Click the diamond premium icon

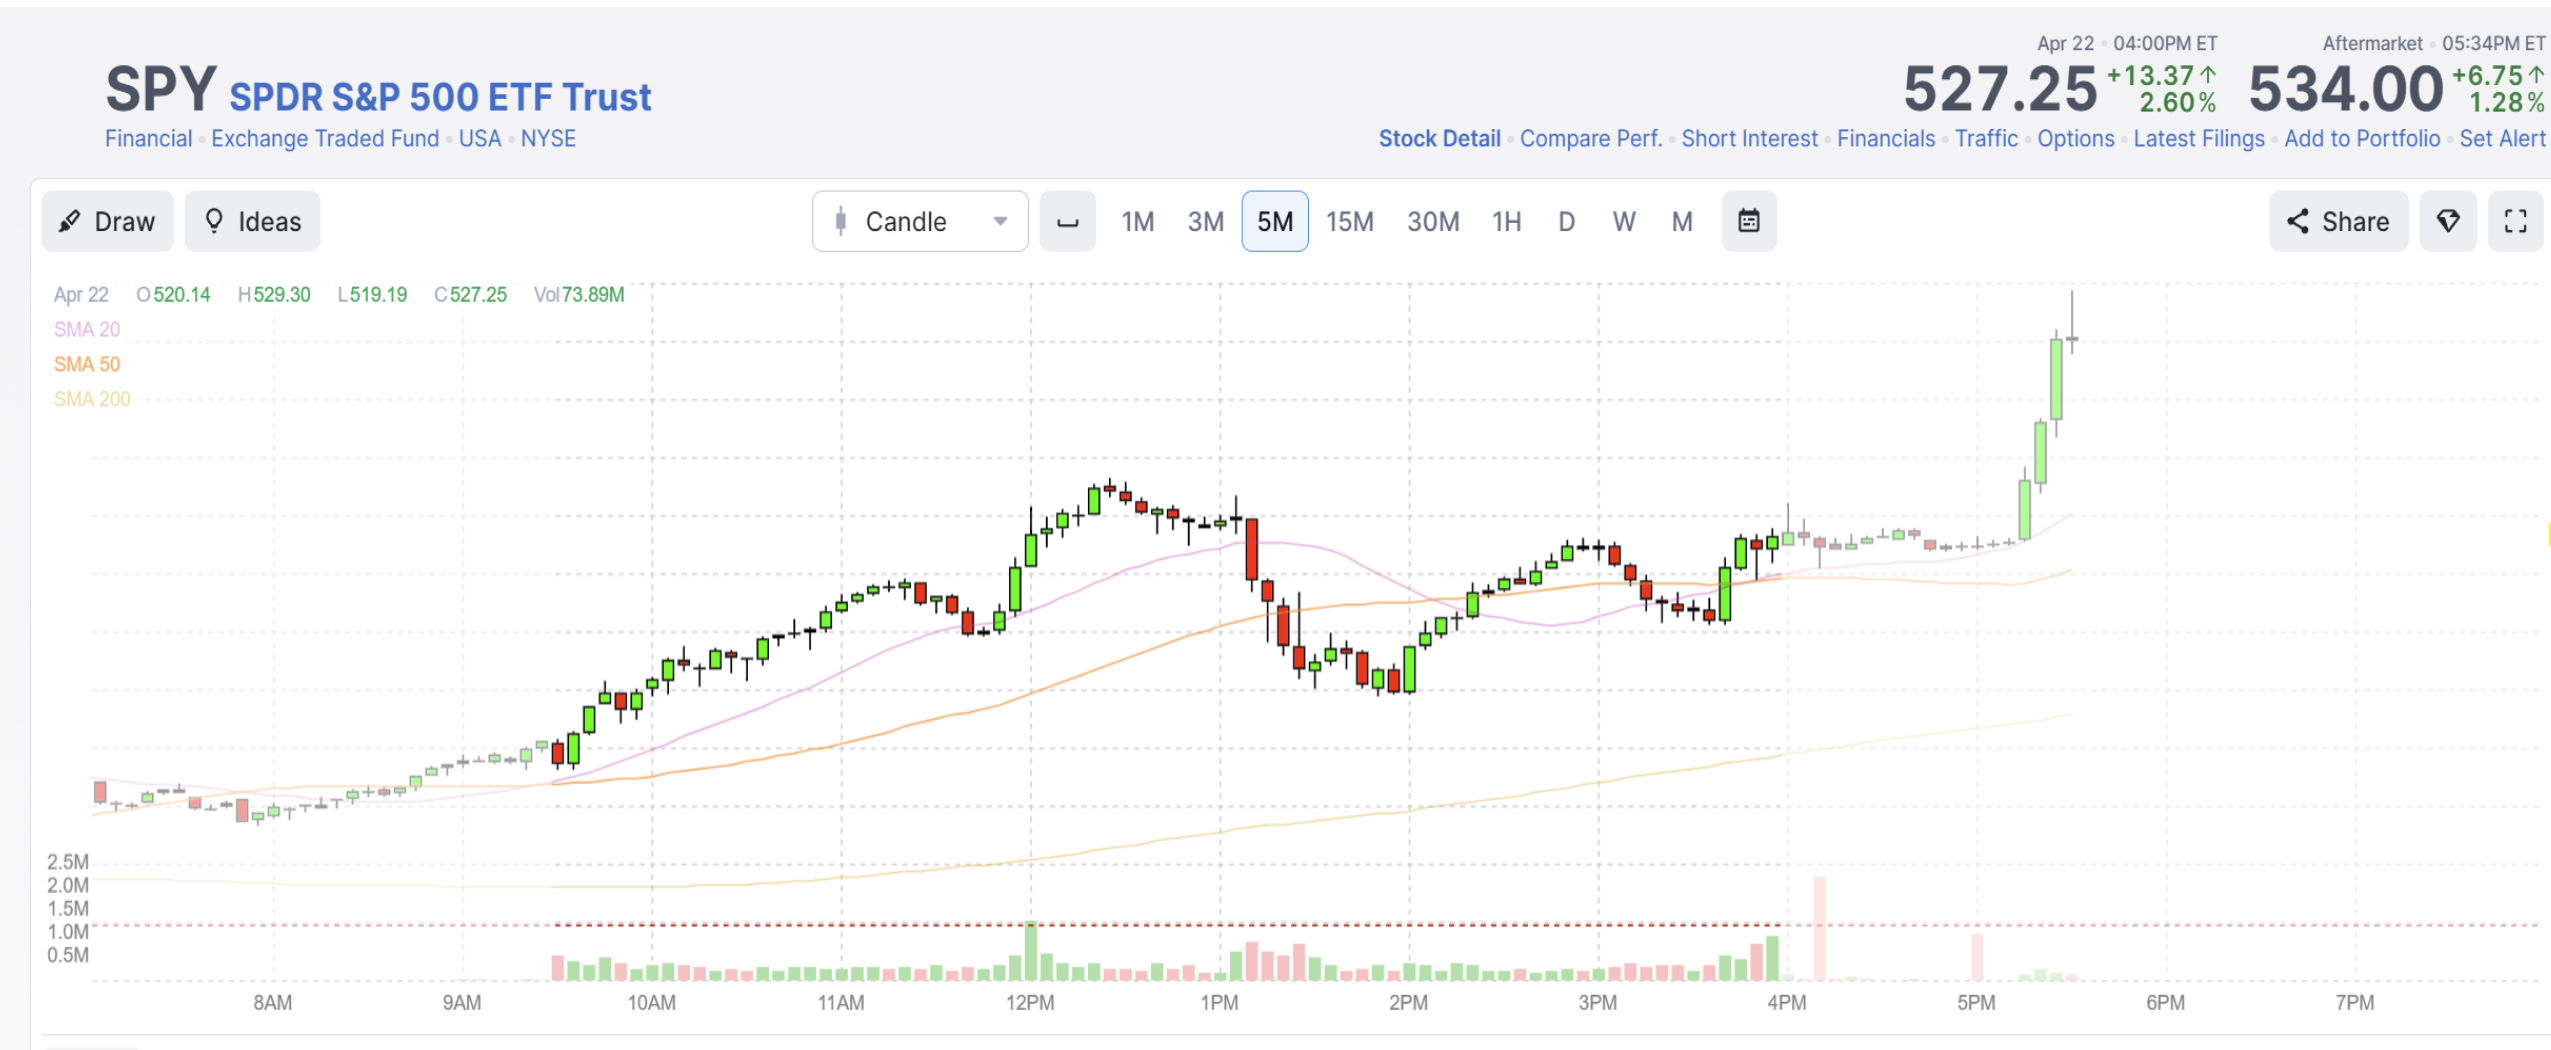(x=2446, y=221)
